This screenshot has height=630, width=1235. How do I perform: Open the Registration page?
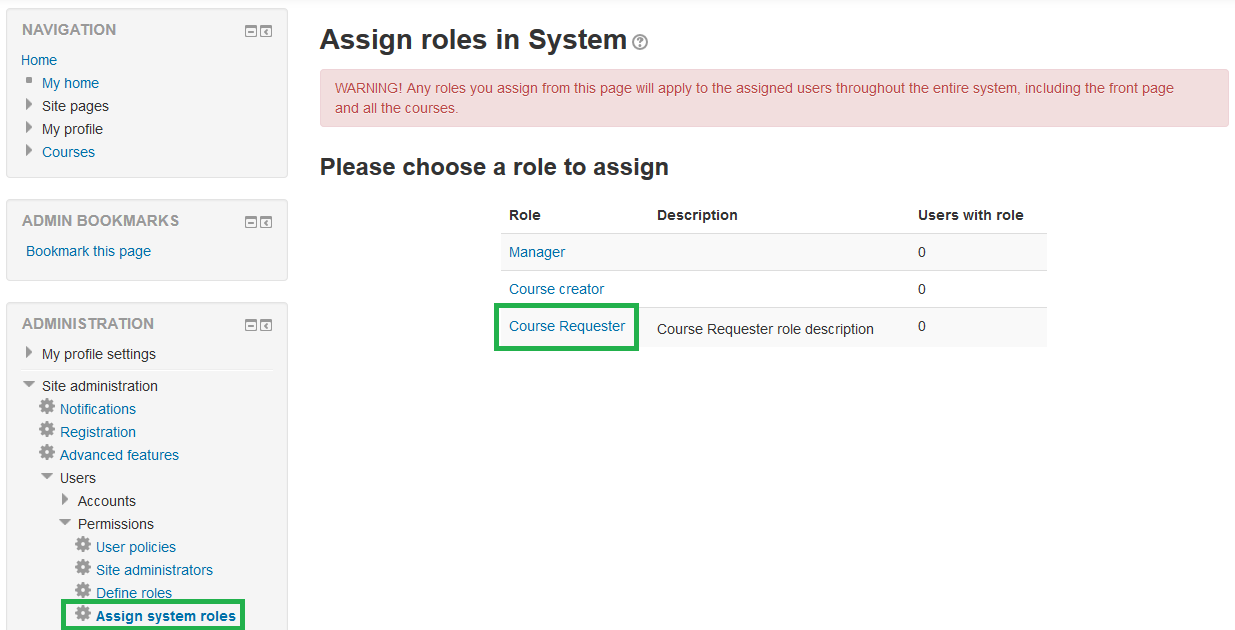coord(98,432)
